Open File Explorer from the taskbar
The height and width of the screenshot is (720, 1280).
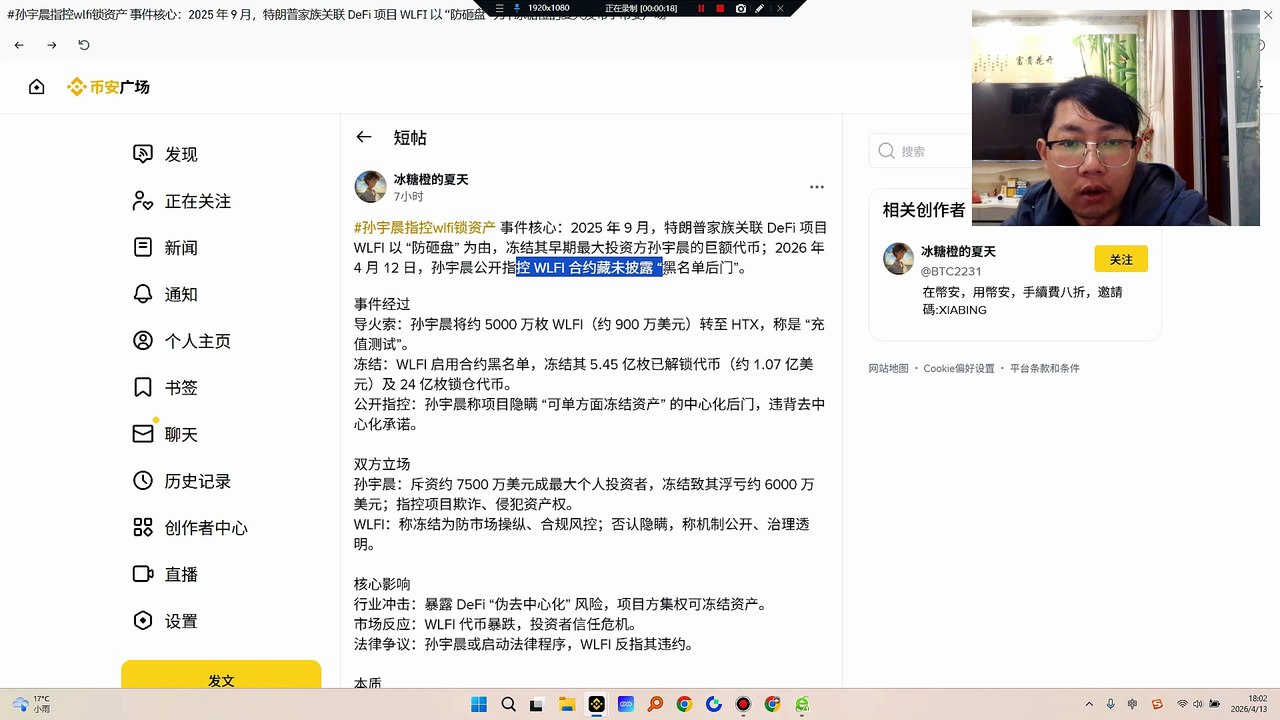pyautogui.click(x=567, y=704)
